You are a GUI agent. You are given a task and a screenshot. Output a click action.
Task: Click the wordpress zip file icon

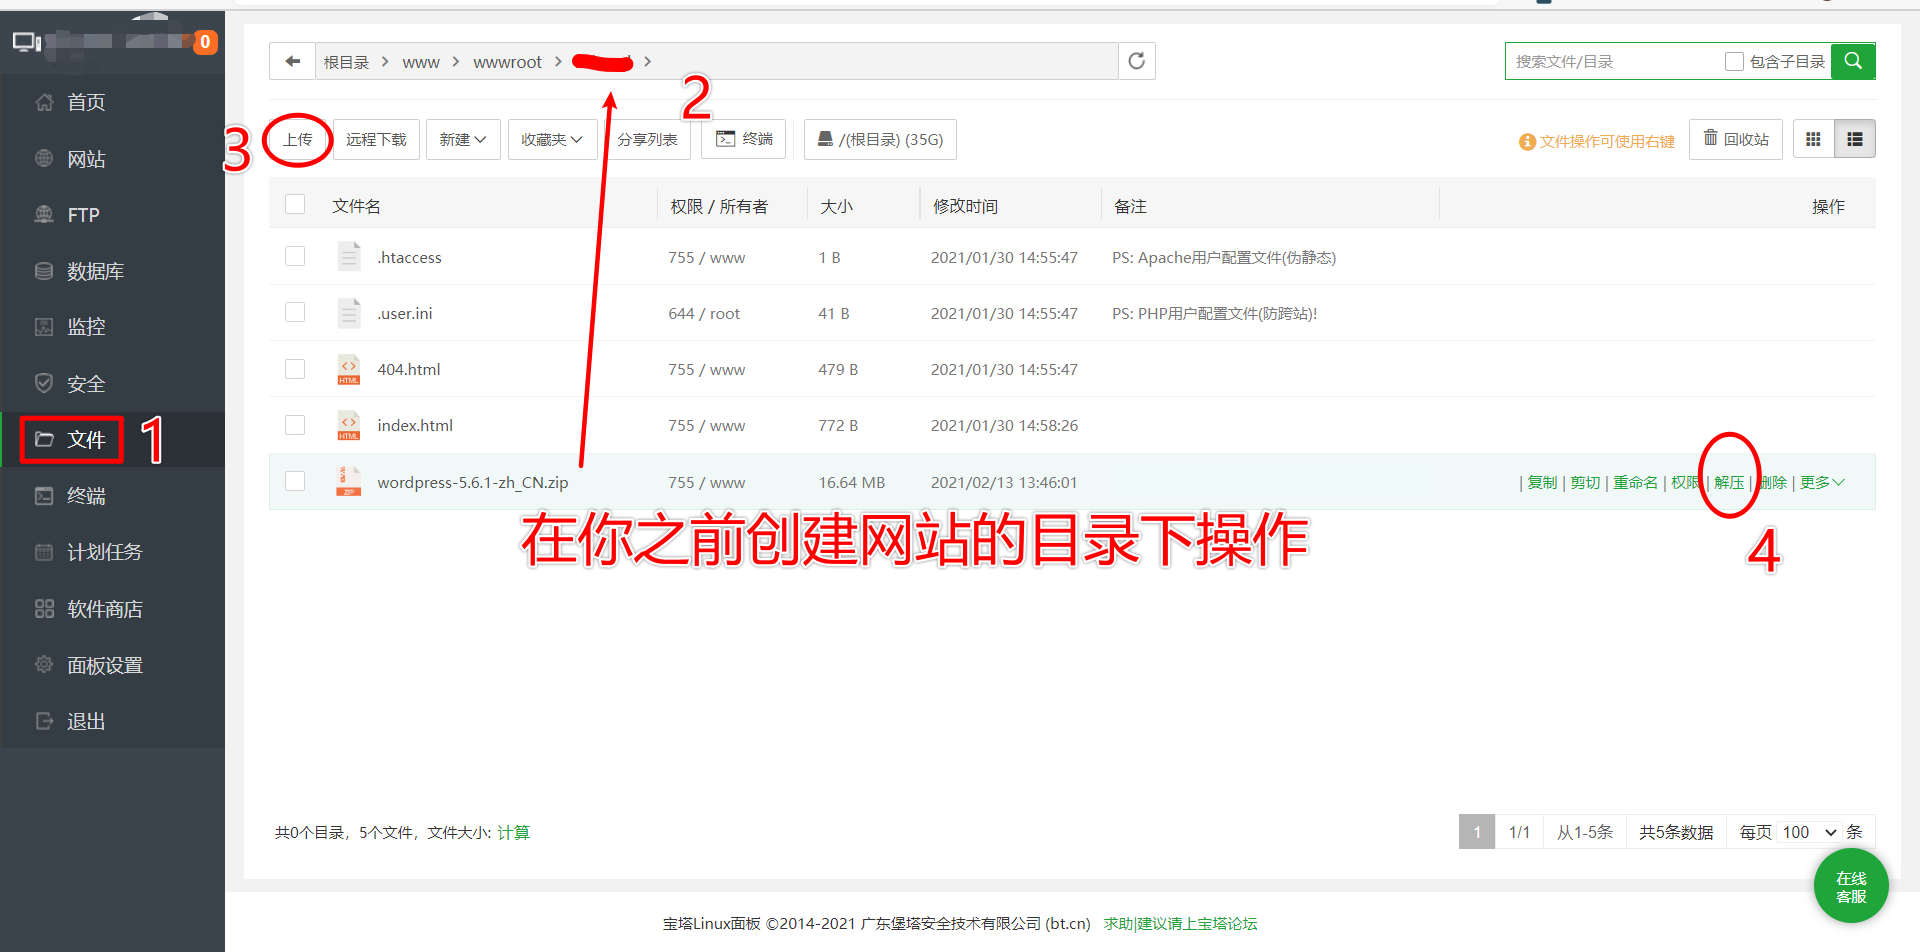pyautogui.click(x=349, y=482)
